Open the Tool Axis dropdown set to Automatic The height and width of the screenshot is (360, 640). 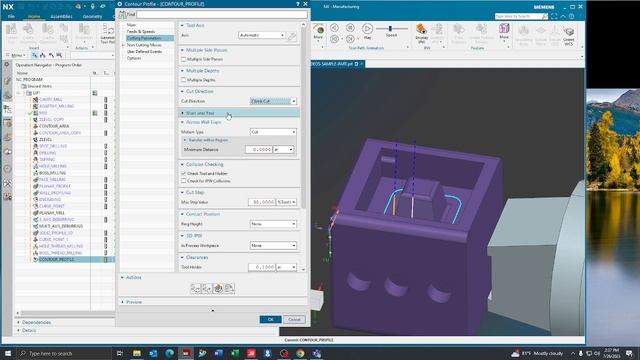pyautogui.click(x=262, y=36)
